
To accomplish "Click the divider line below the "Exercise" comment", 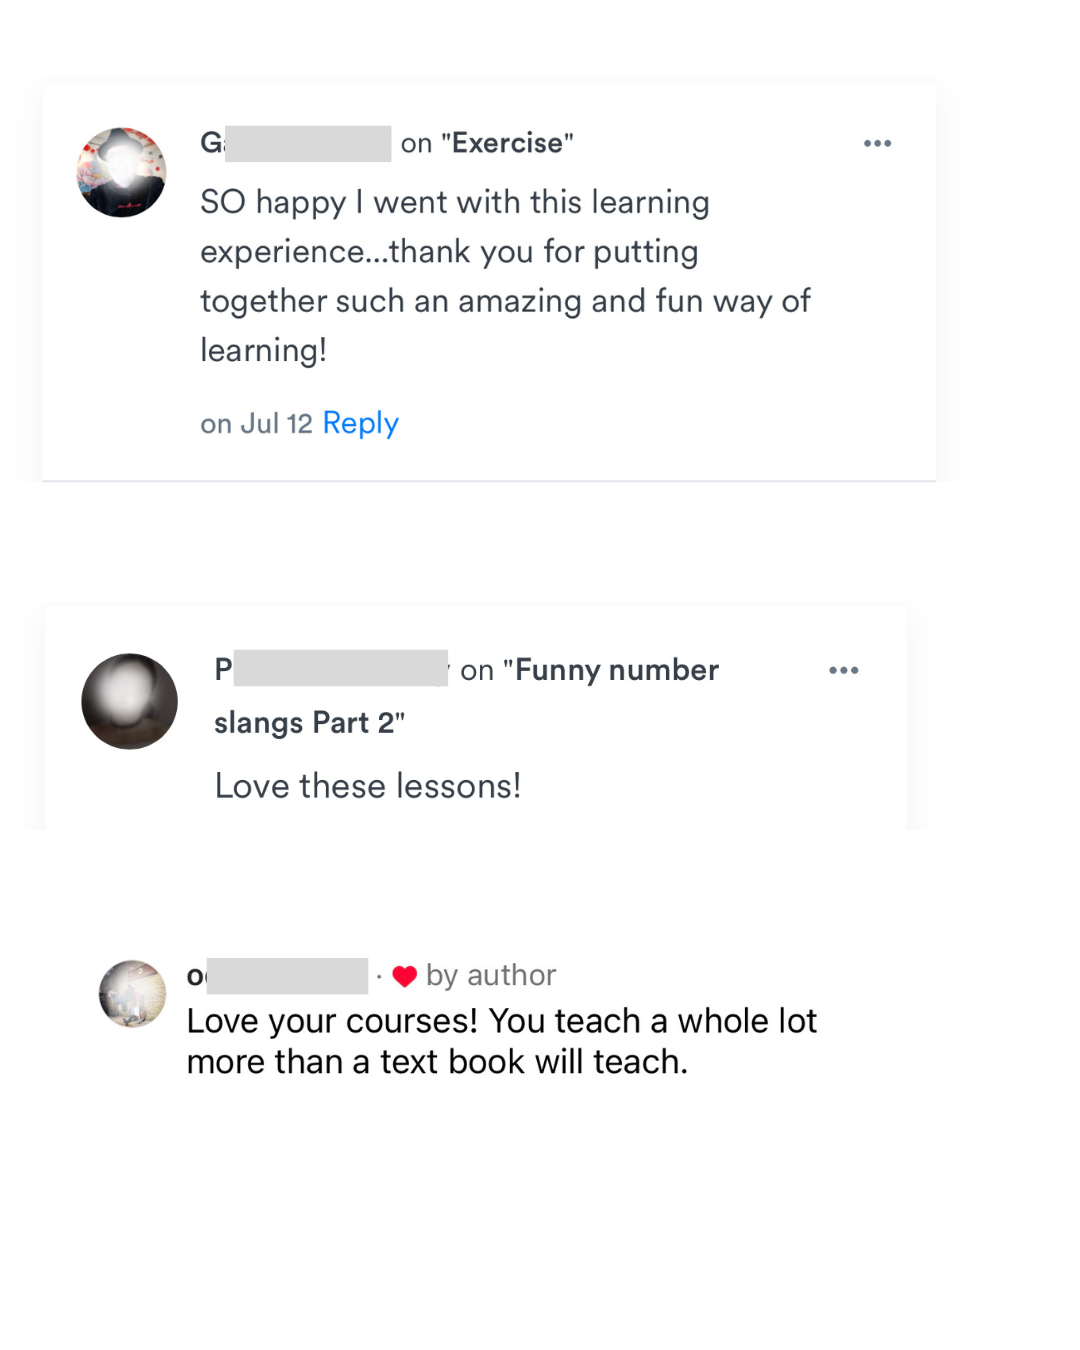I will click(x=489, y=481).
